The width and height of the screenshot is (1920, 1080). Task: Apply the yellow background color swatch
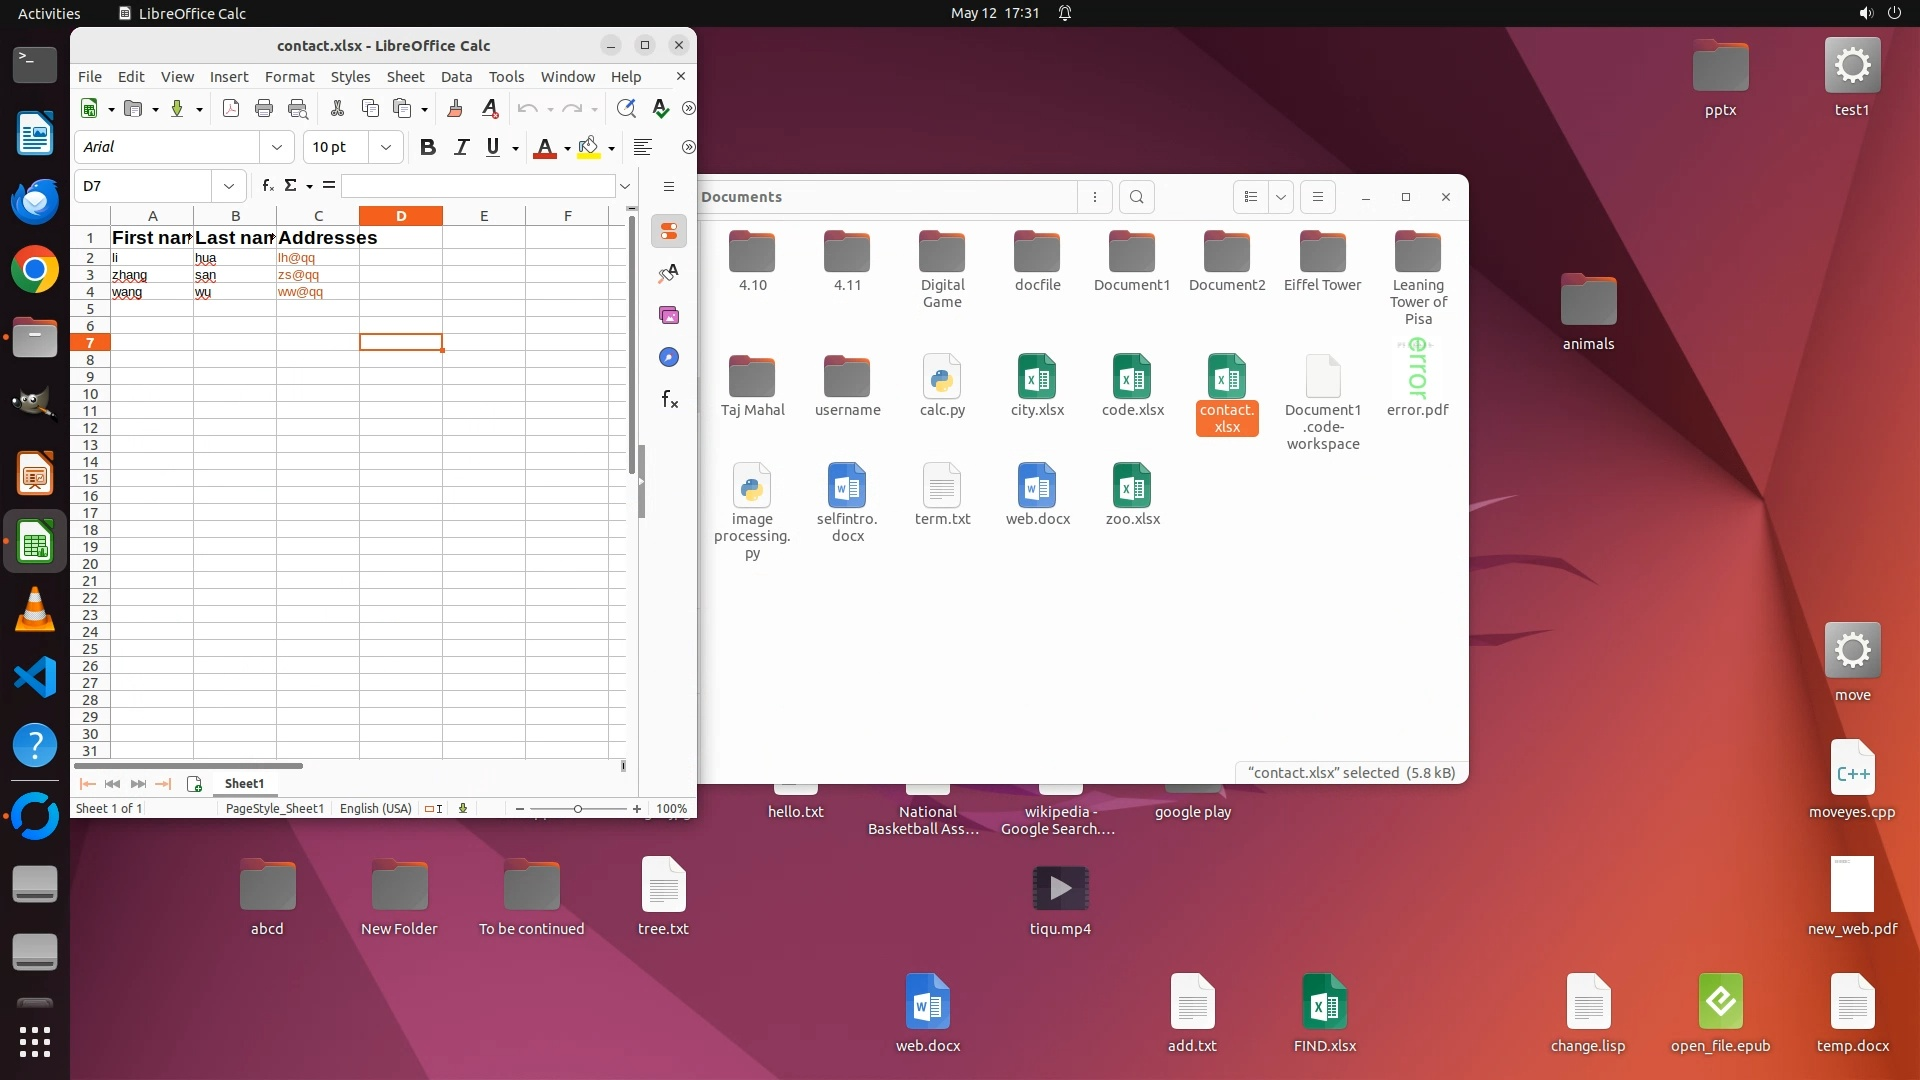(589, 148)
